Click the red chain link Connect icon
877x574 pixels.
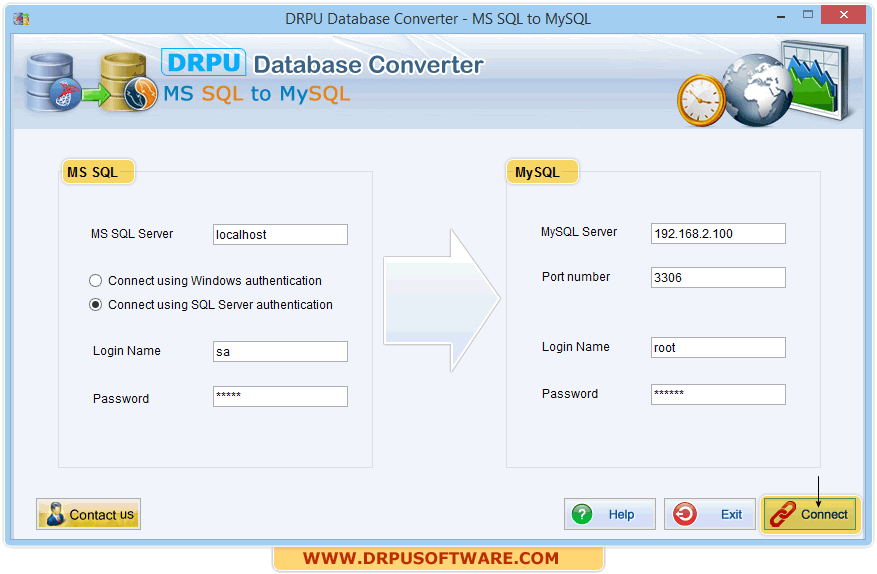coord(782,514)
